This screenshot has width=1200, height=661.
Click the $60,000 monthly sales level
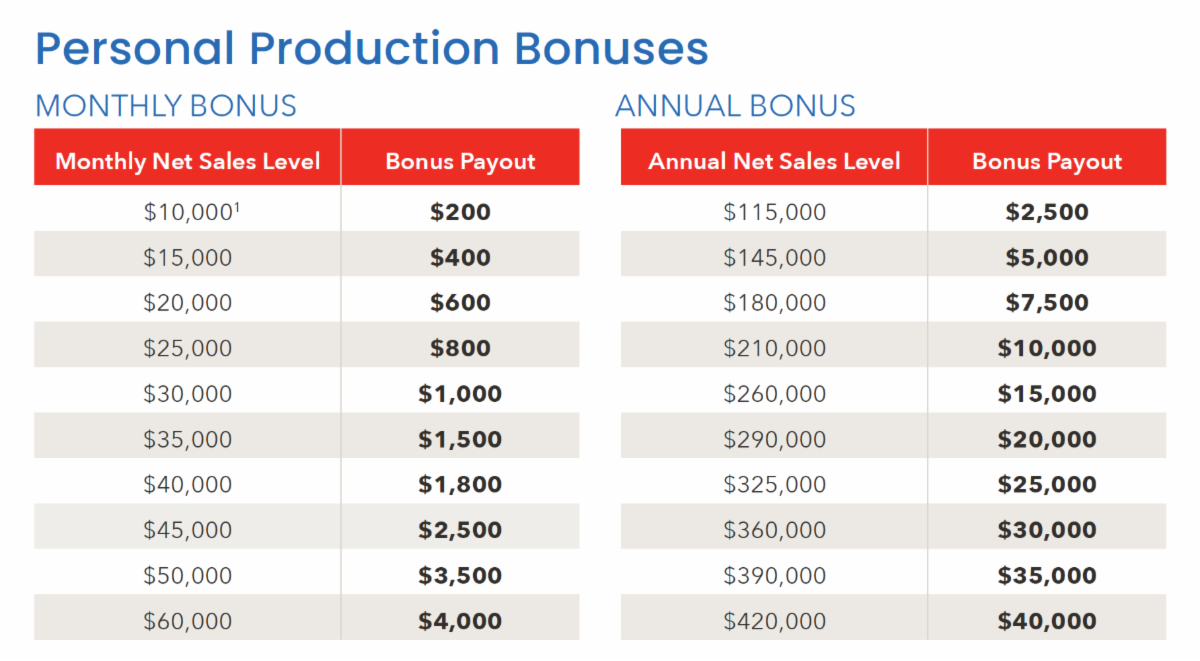pos(187,621)
